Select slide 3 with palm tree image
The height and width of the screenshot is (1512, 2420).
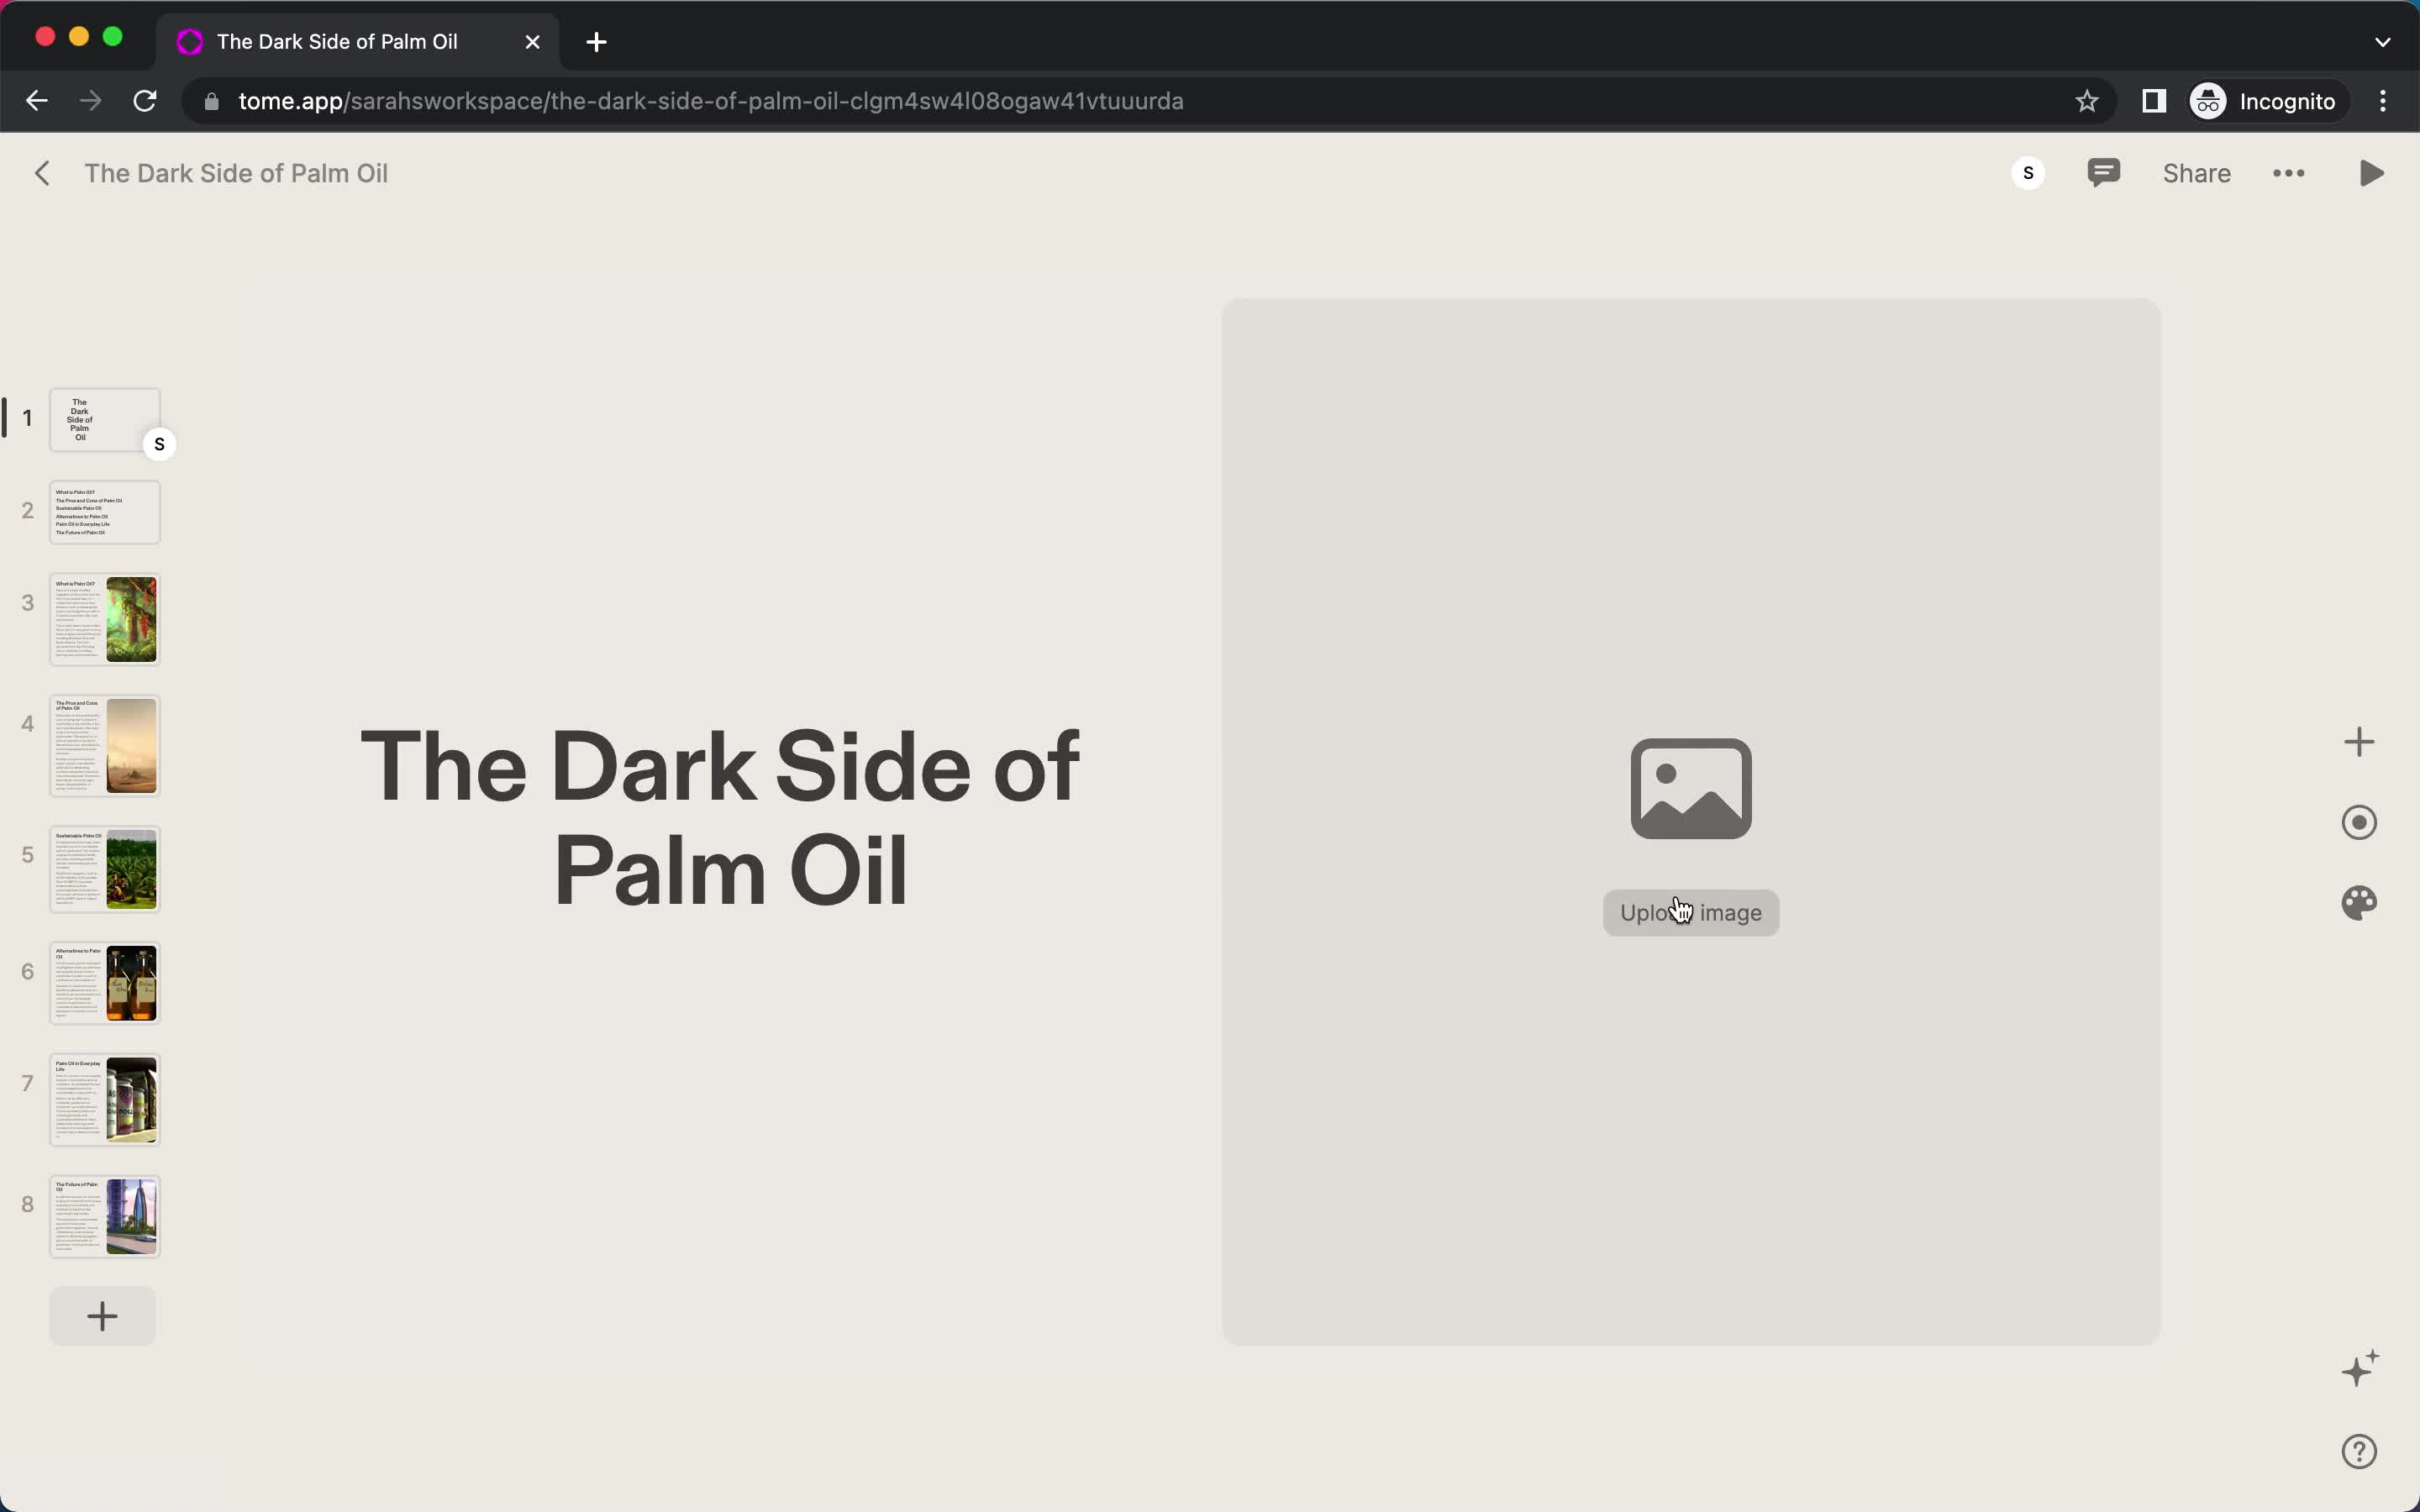pyautogui.click(x=103, y=620)
